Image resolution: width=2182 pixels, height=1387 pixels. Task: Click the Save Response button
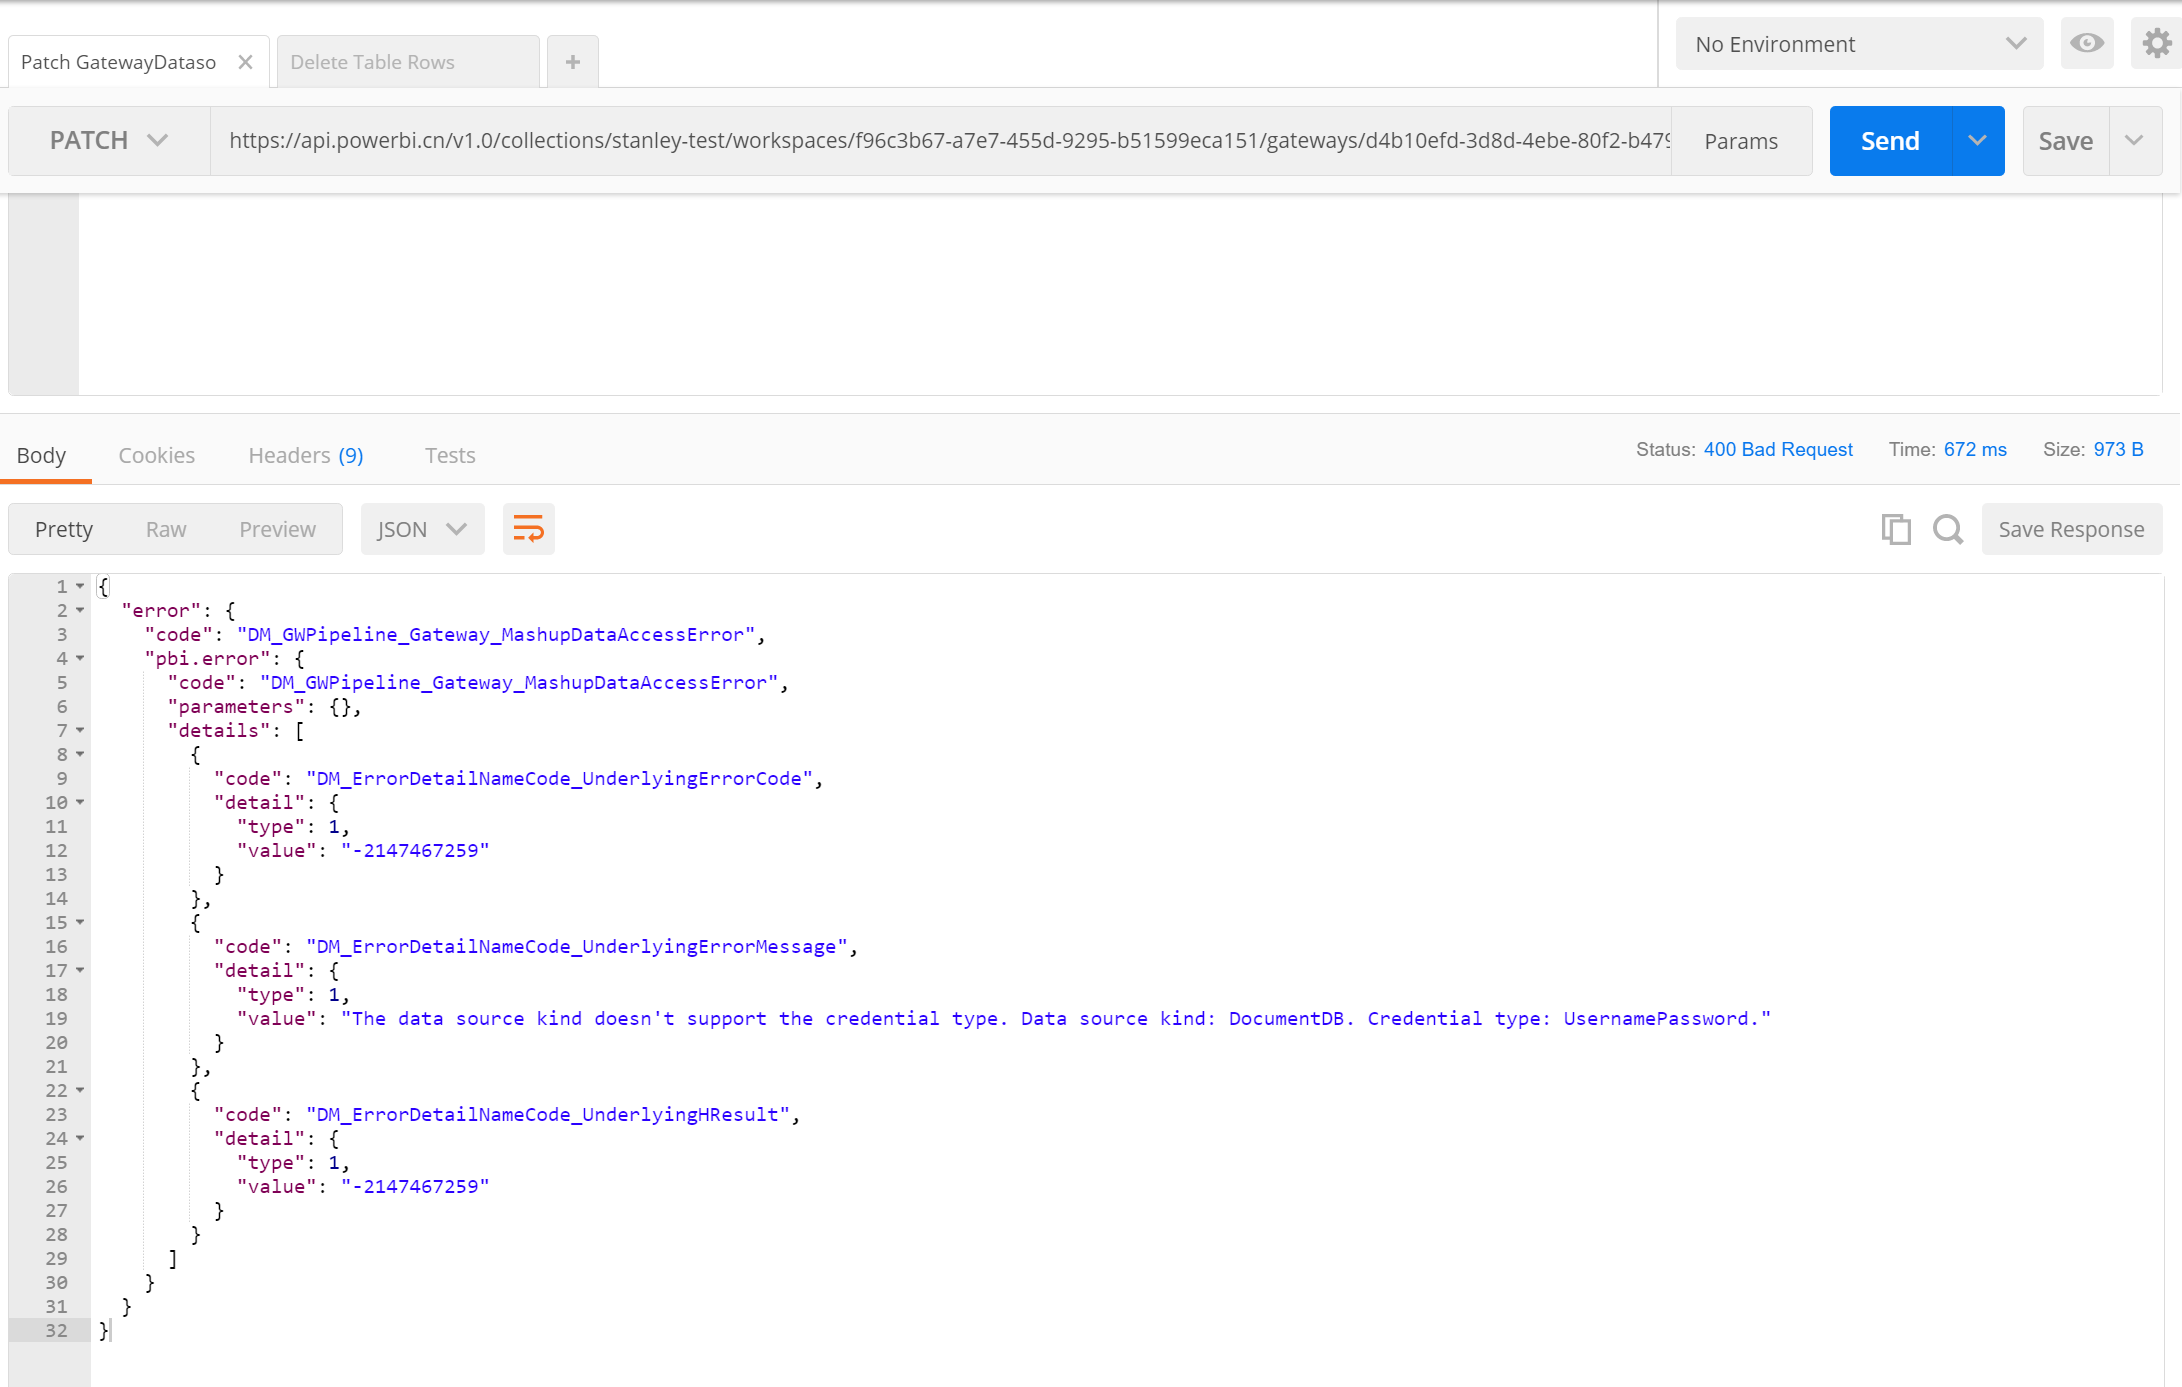pyautogui.click(x=2071, y=529)
